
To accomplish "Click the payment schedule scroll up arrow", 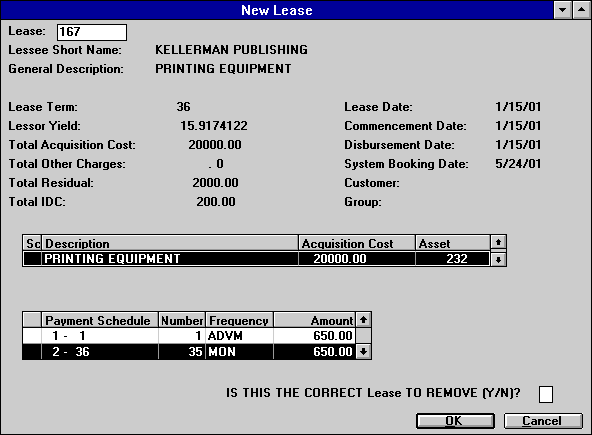I will (363, 320).
